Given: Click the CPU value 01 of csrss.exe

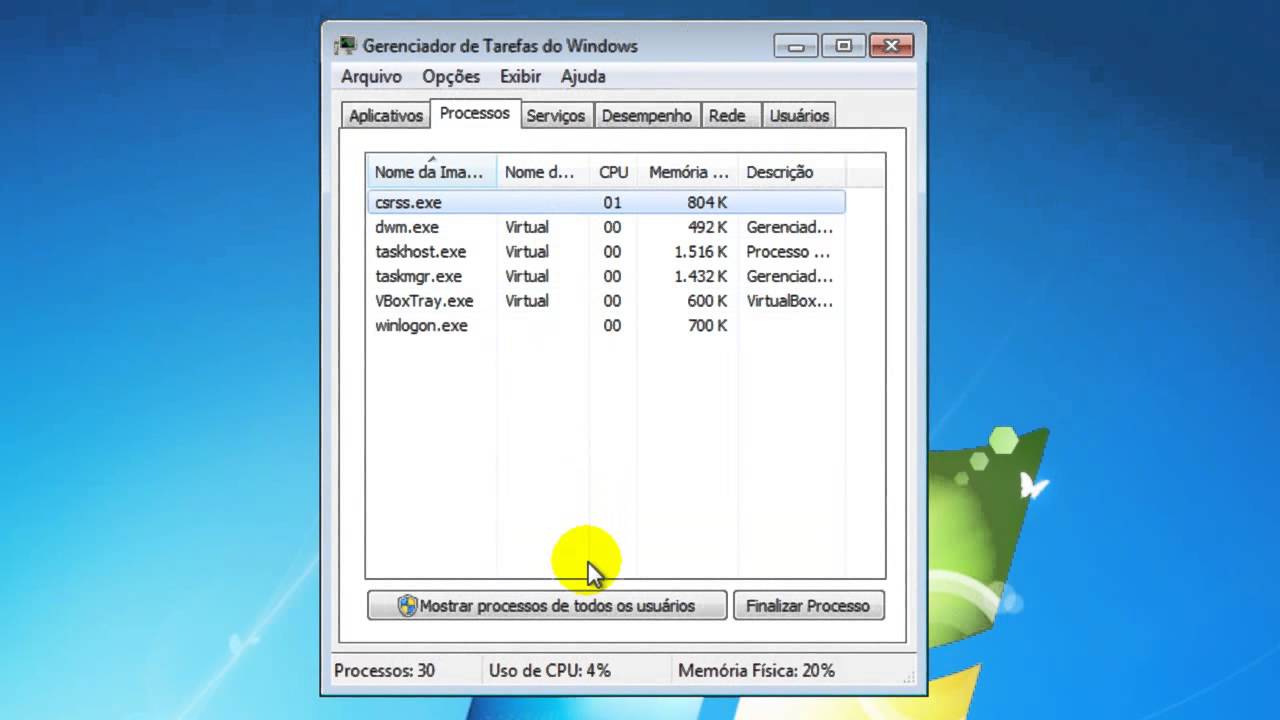Looking at the screenshot, I should (612, 202).
